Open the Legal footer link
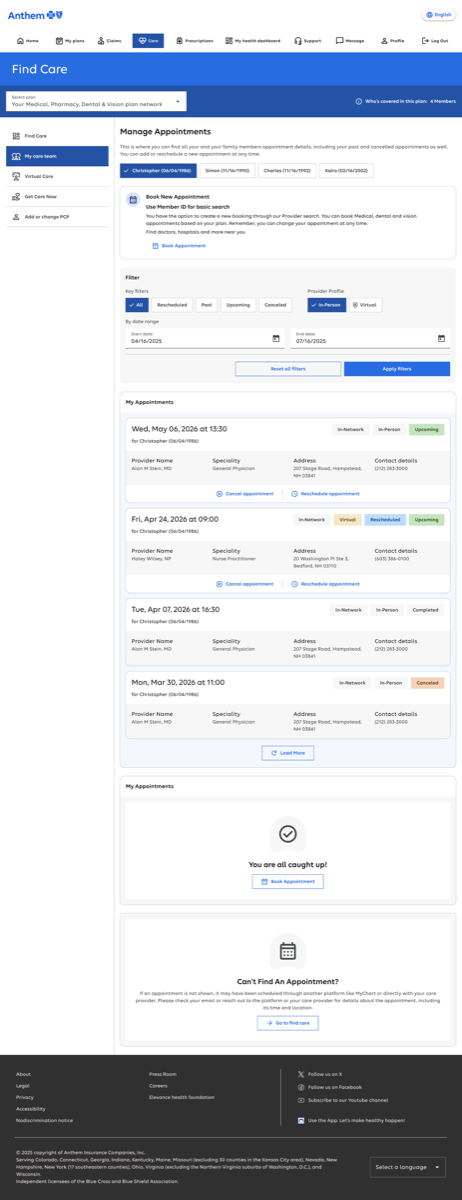The image size is (462, 1200). [x=23, y=1086]
